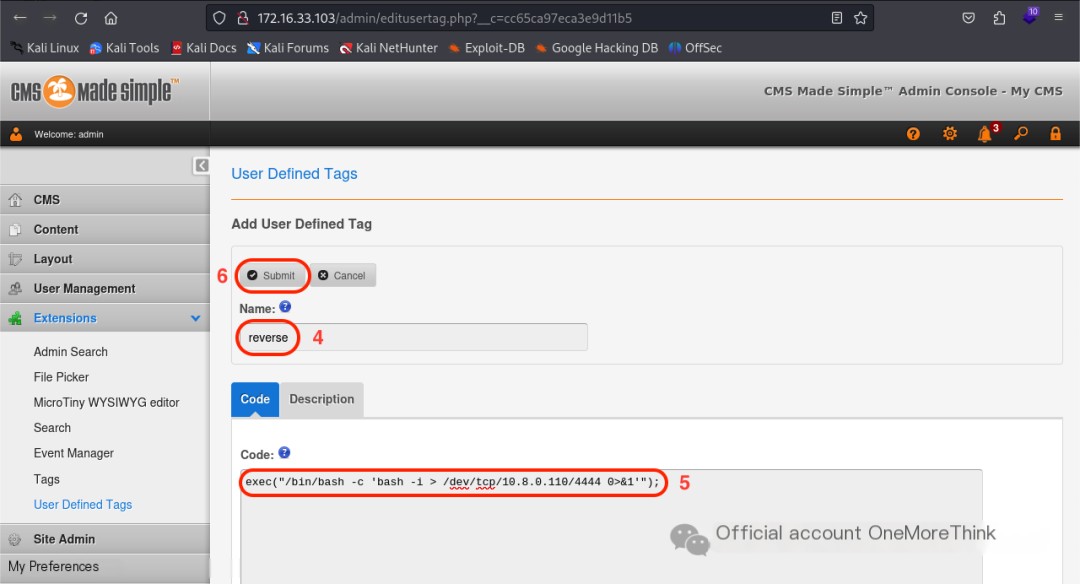This screenshot has width=1080, height=584.
Task: Reload the current page
Action: pos(81,18)
